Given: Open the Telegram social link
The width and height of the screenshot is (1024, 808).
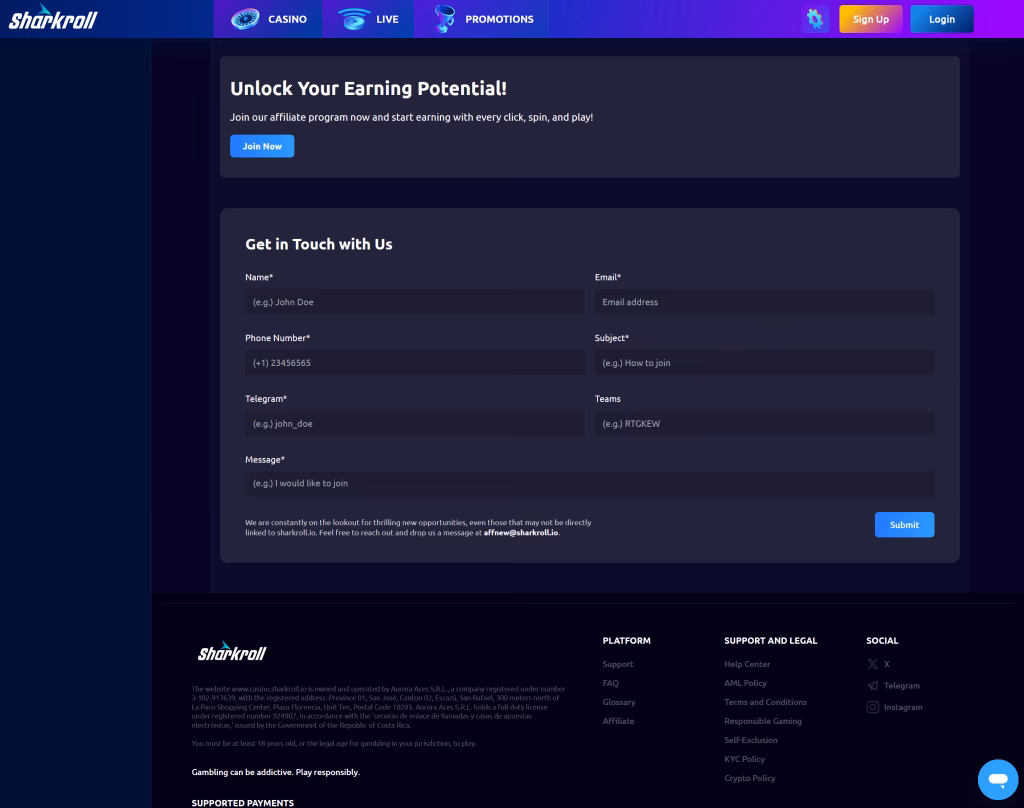Looking at the screenshot, I should click(x=894, y=686).
